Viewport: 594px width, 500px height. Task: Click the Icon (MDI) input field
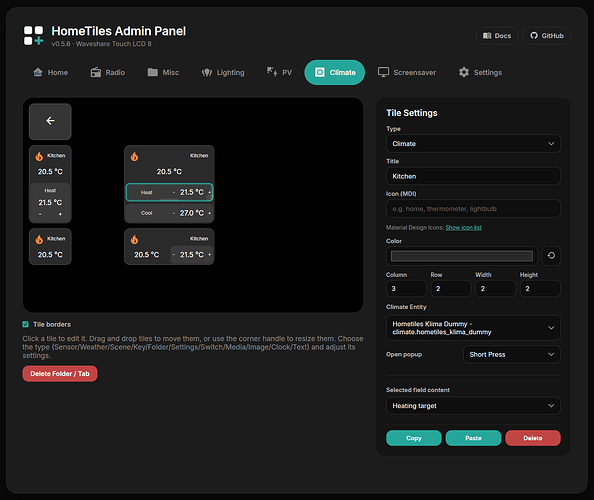(473, 209)
